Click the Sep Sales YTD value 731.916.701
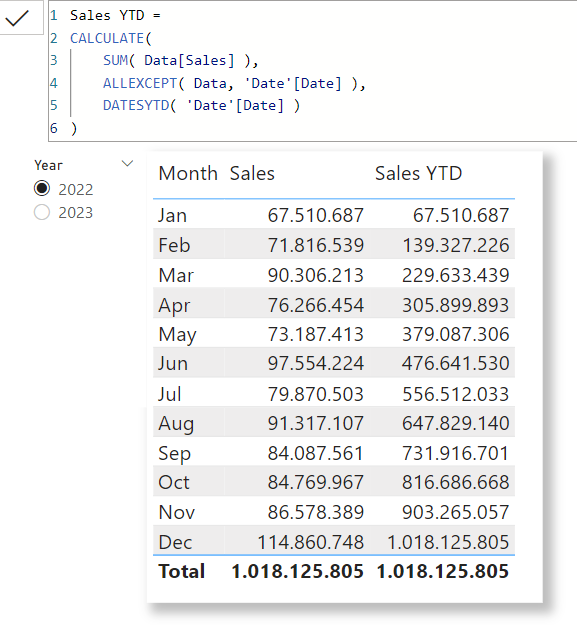The width and height of the screenshot is (577, 627). tap(455, 453)
